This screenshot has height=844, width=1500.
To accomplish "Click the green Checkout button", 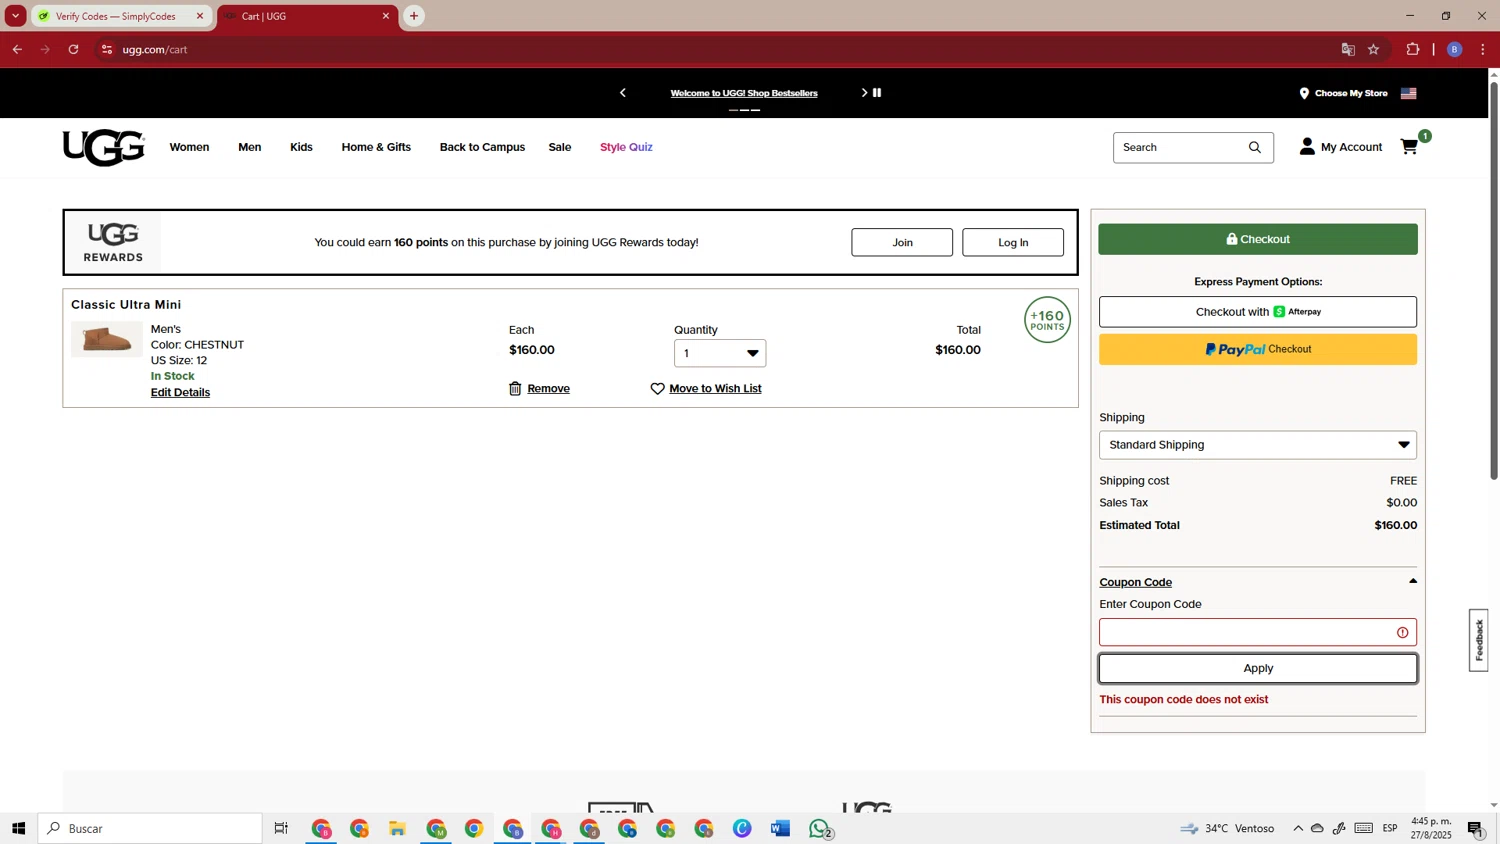I will pyautogui.click(x=1258, y=239).
